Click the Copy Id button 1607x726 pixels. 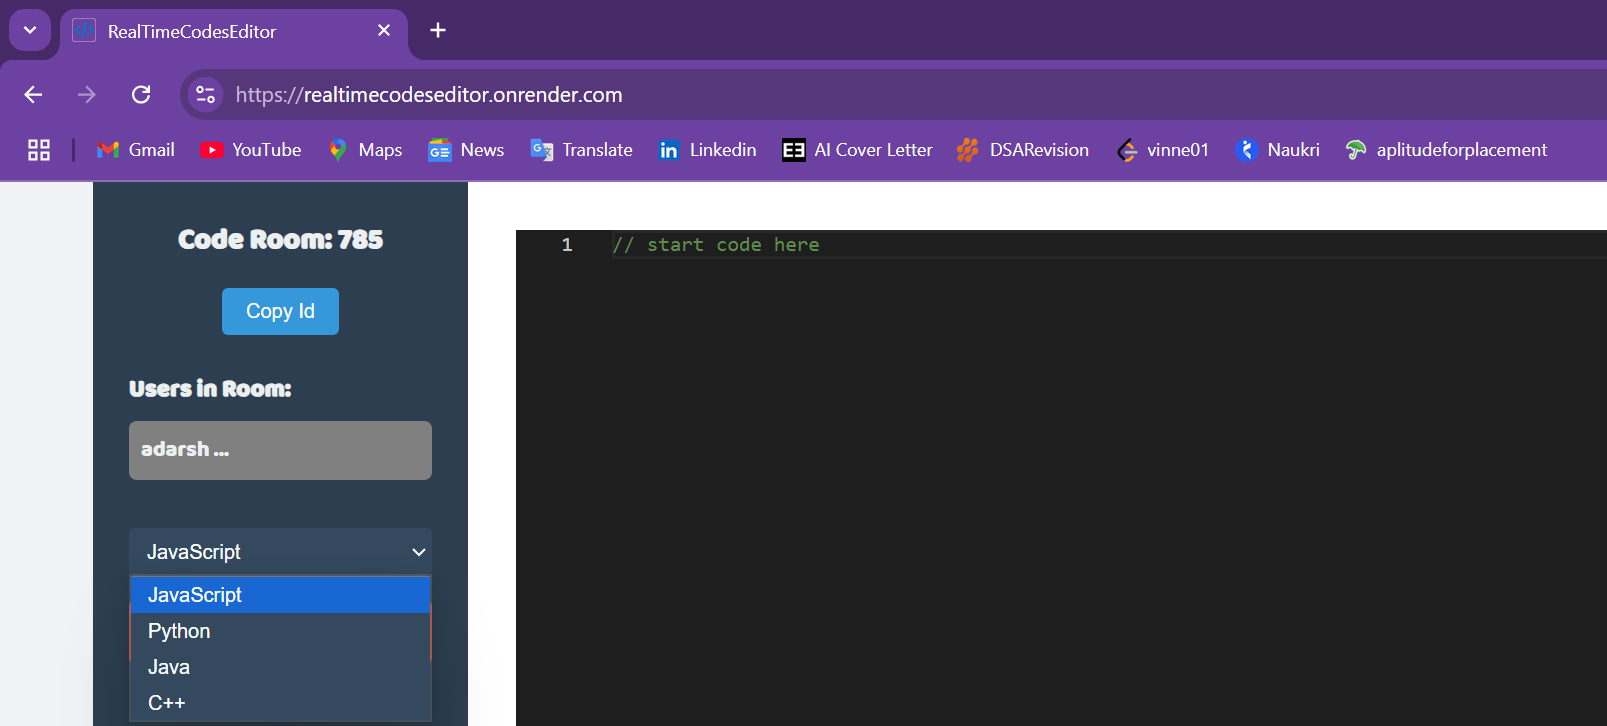pyautogui.click(x=280, y=311)
